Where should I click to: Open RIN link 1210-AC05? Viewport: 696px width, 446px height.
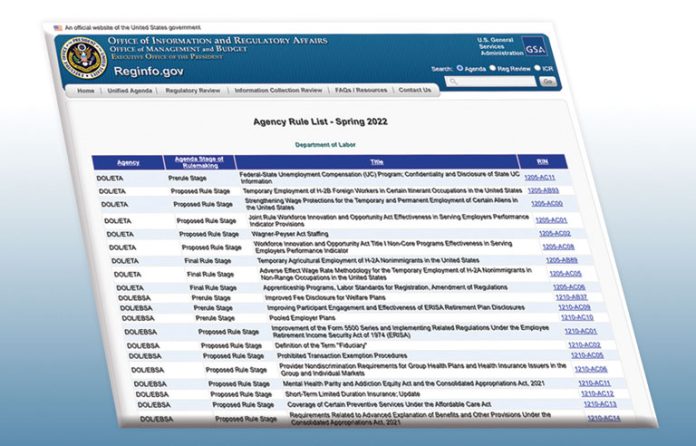click(587, 355)
